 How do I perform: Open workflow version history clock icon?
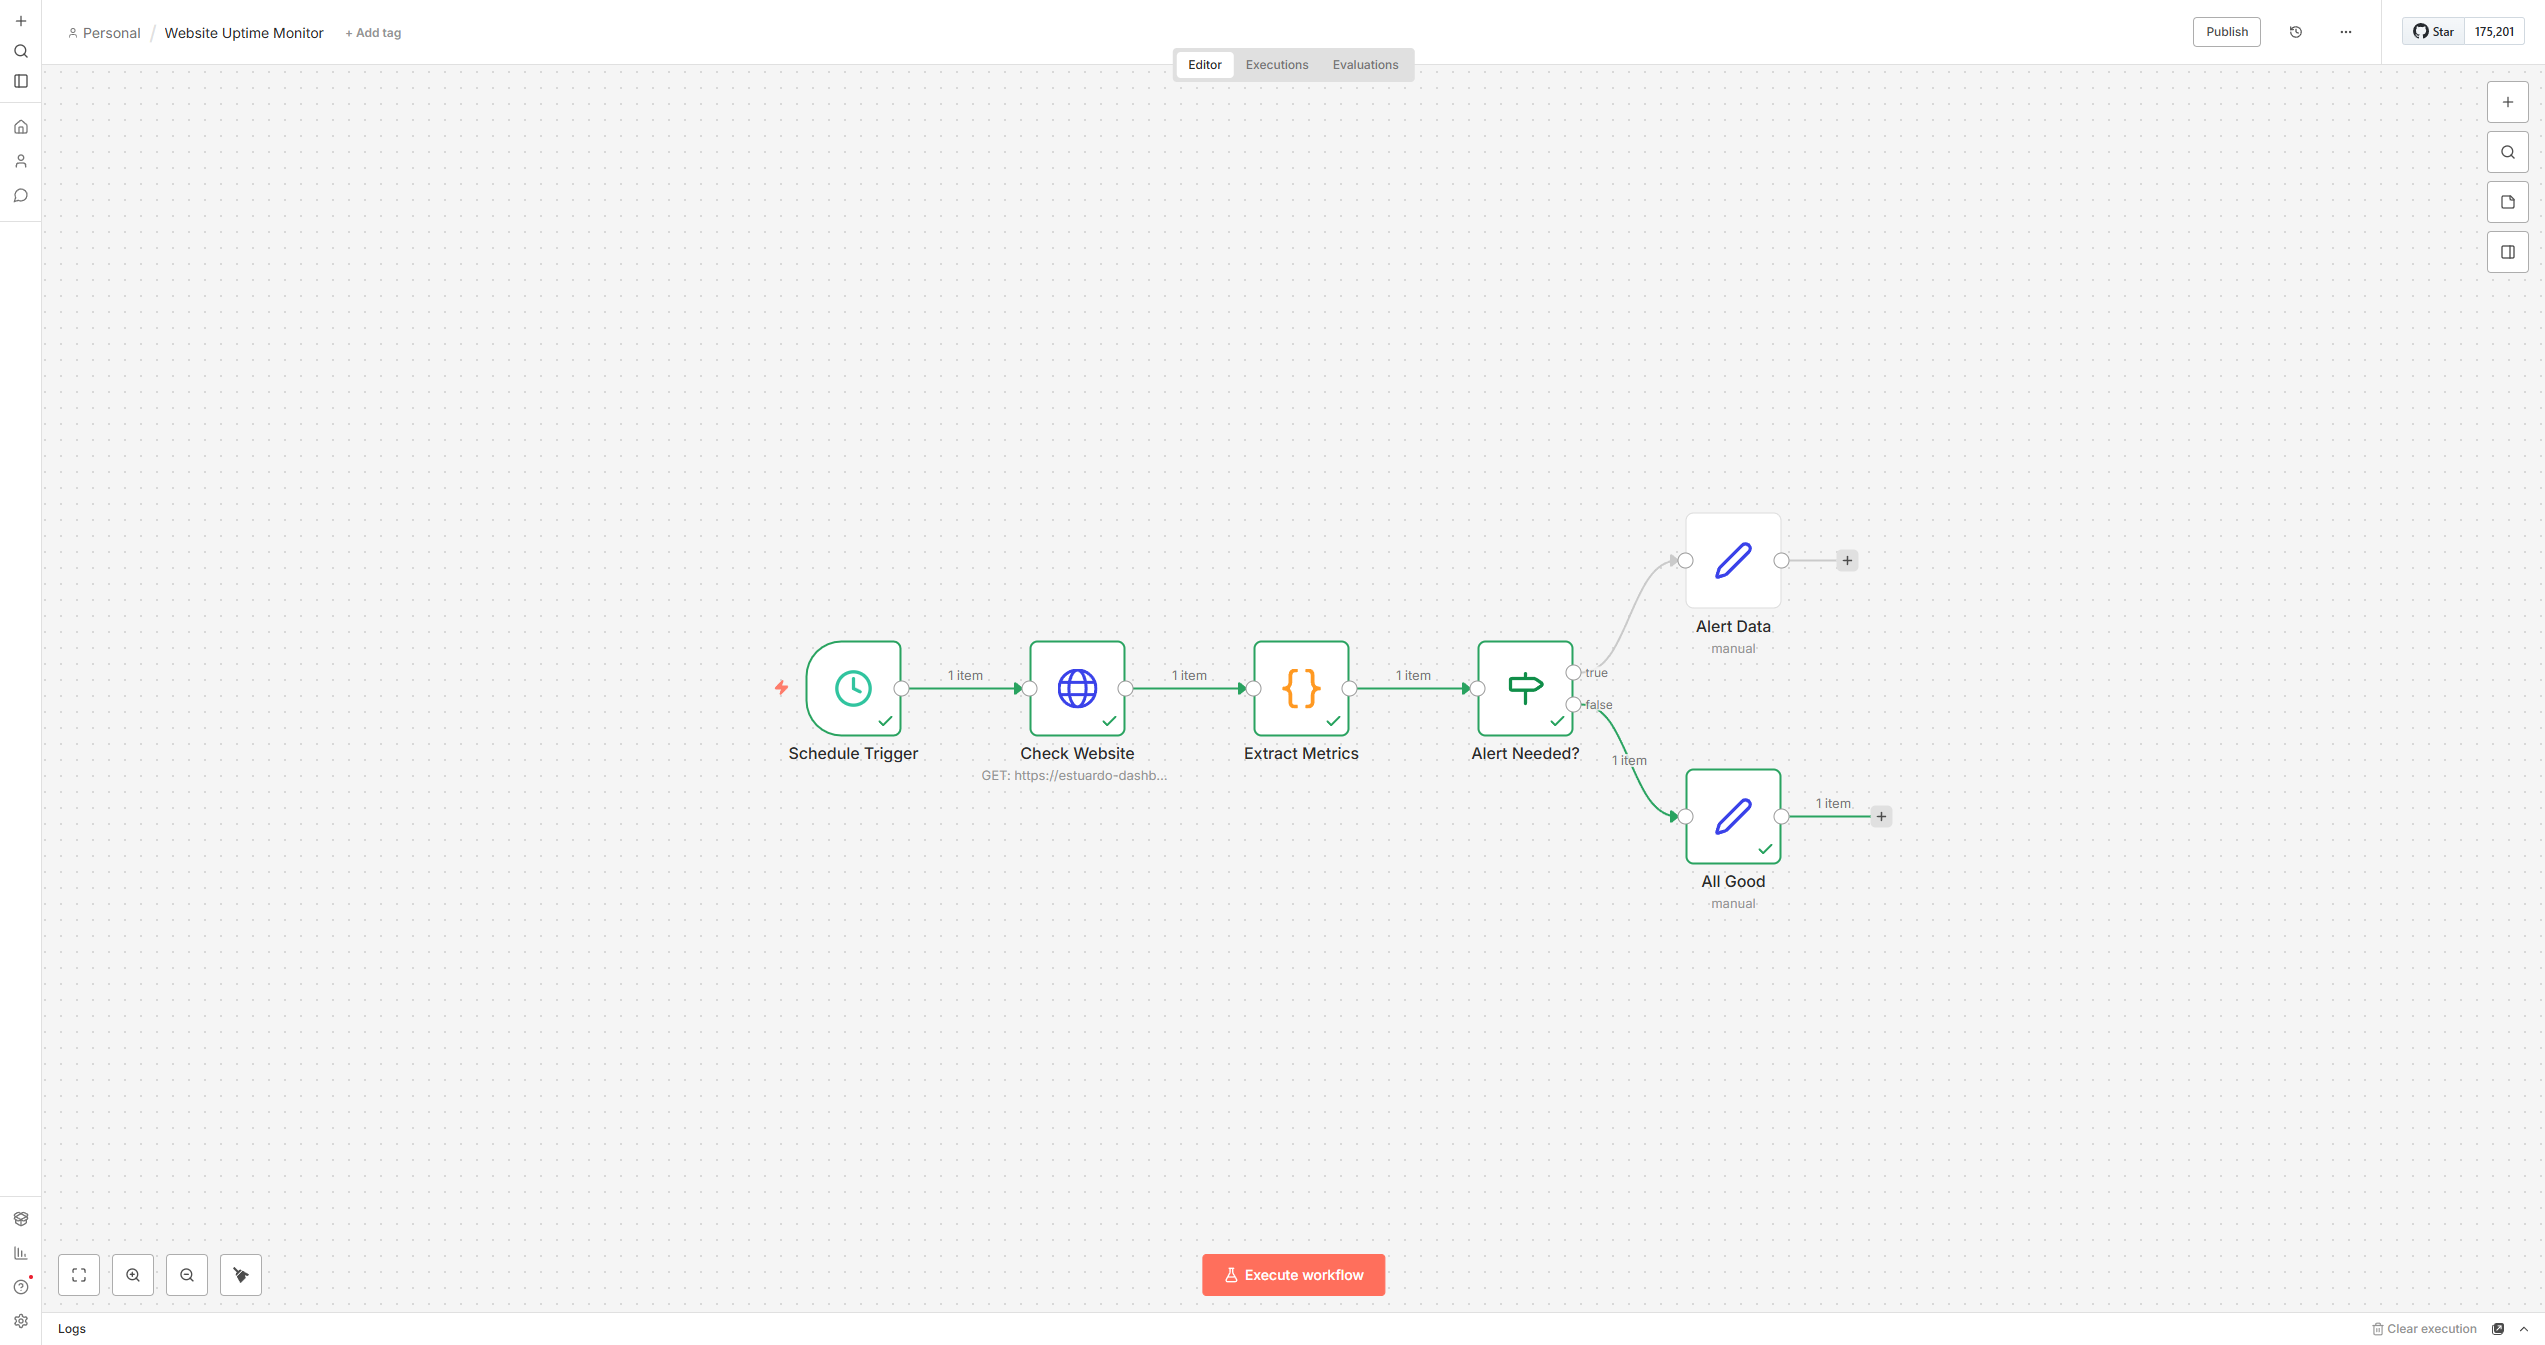[2295, 31]
